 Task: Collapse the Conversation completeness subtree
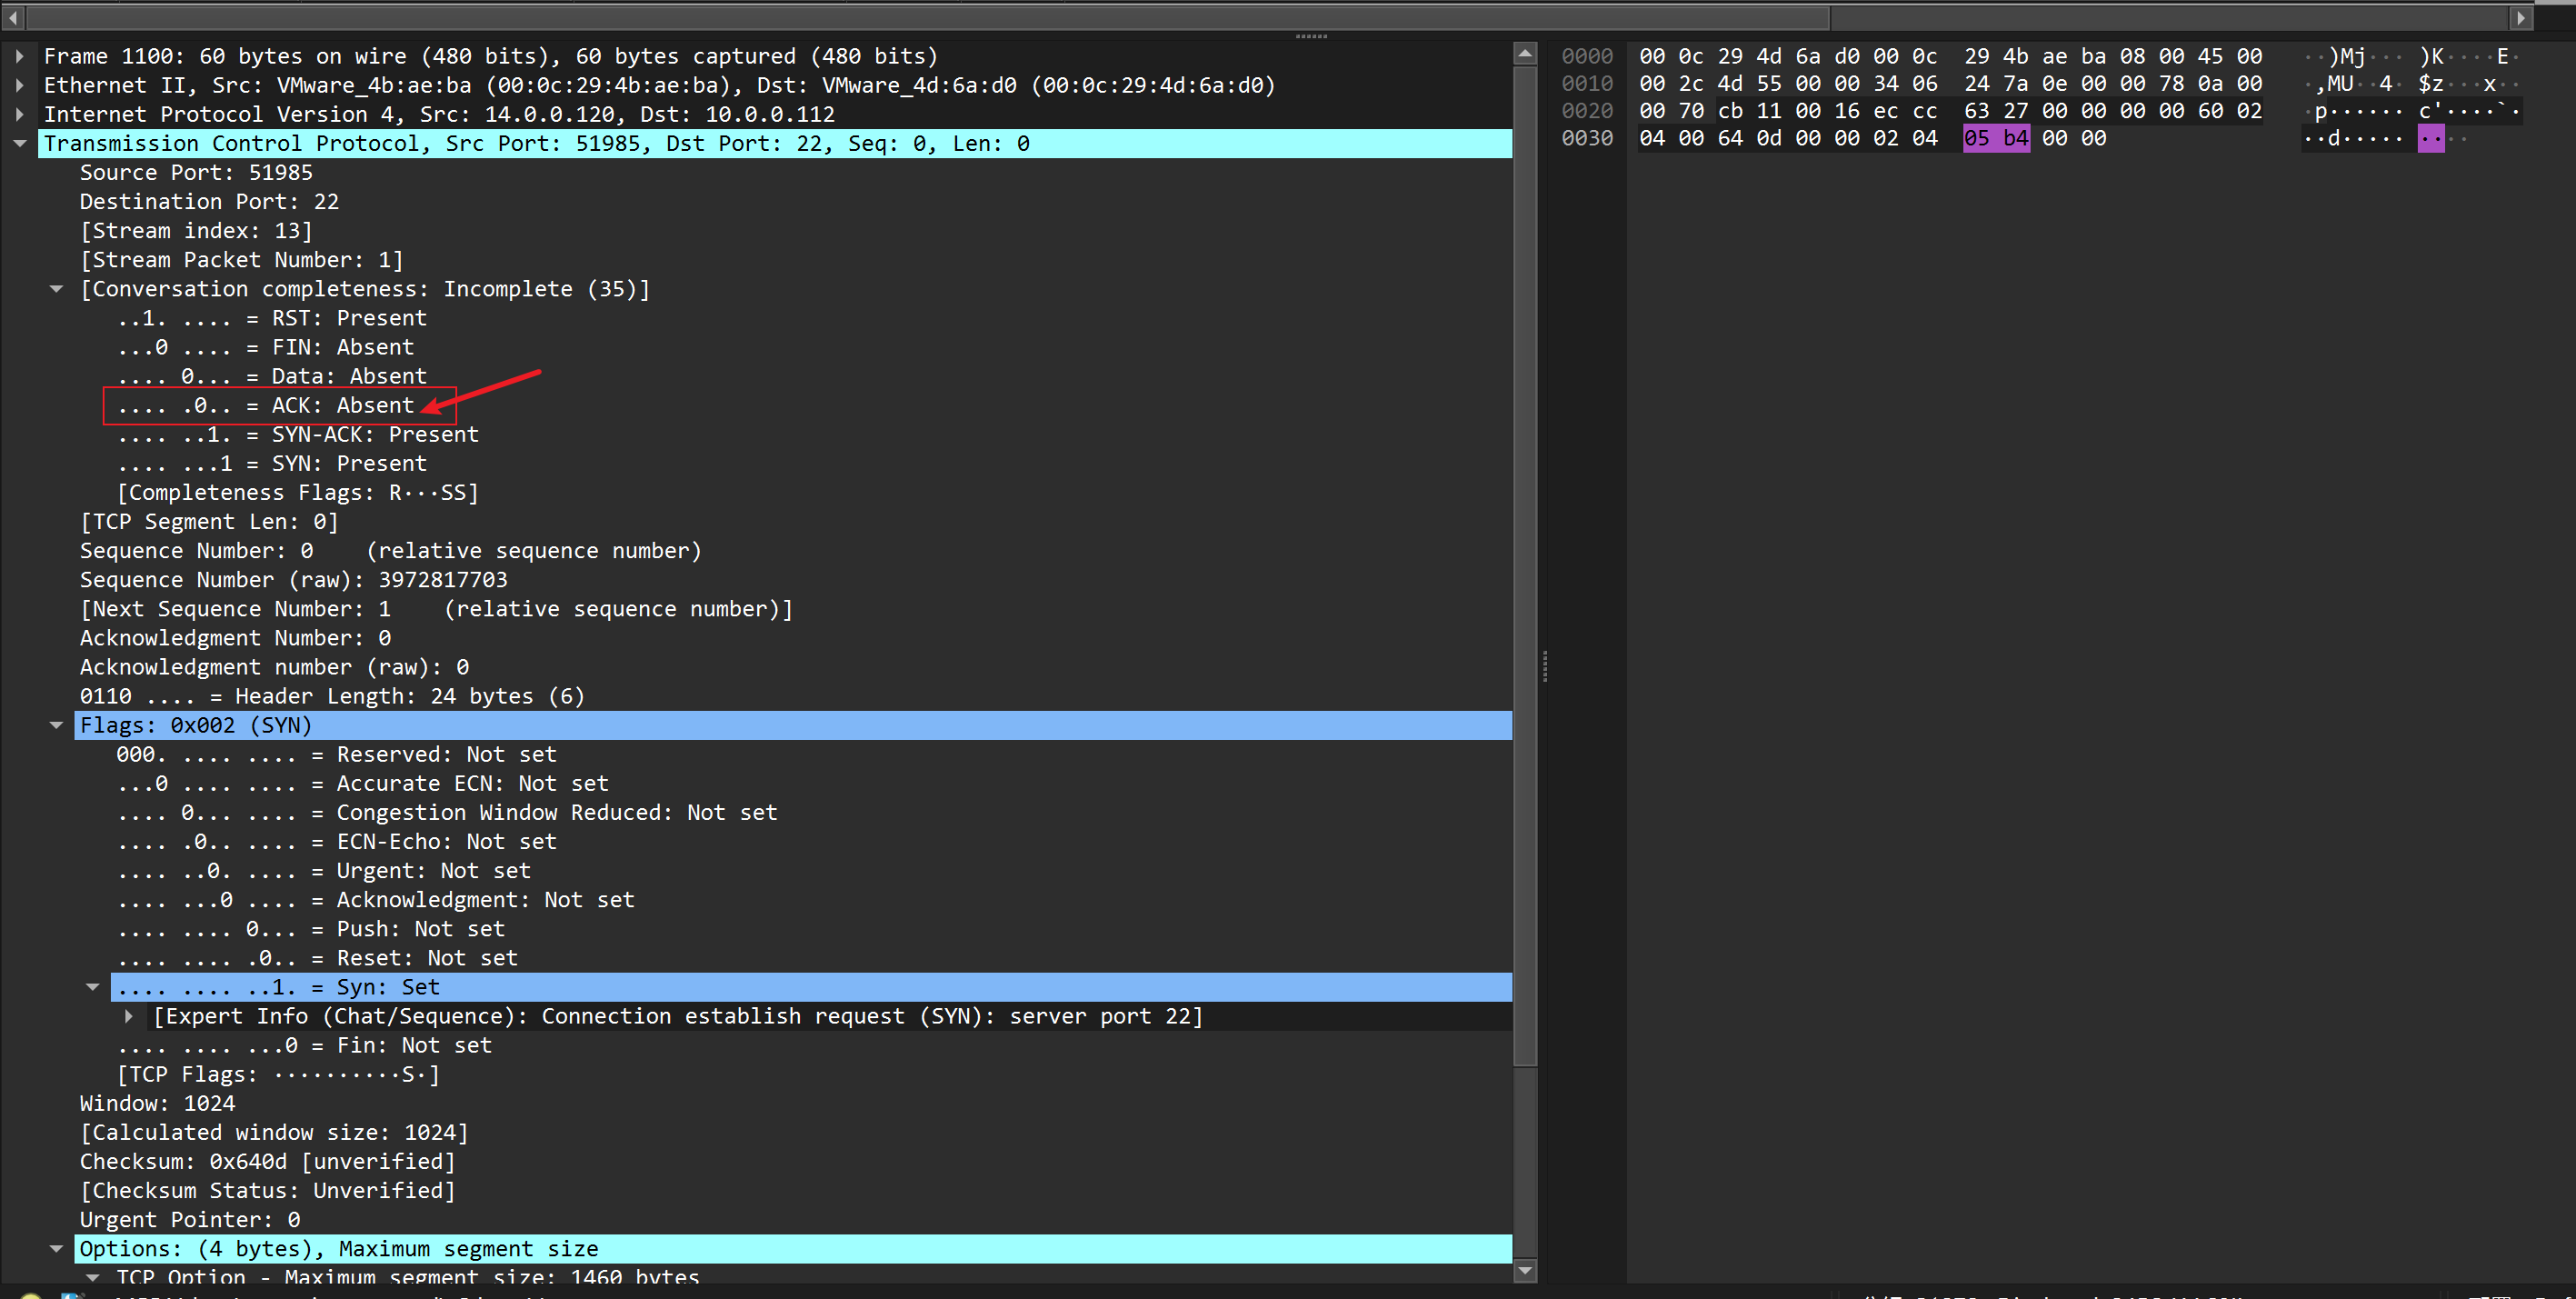57,289
